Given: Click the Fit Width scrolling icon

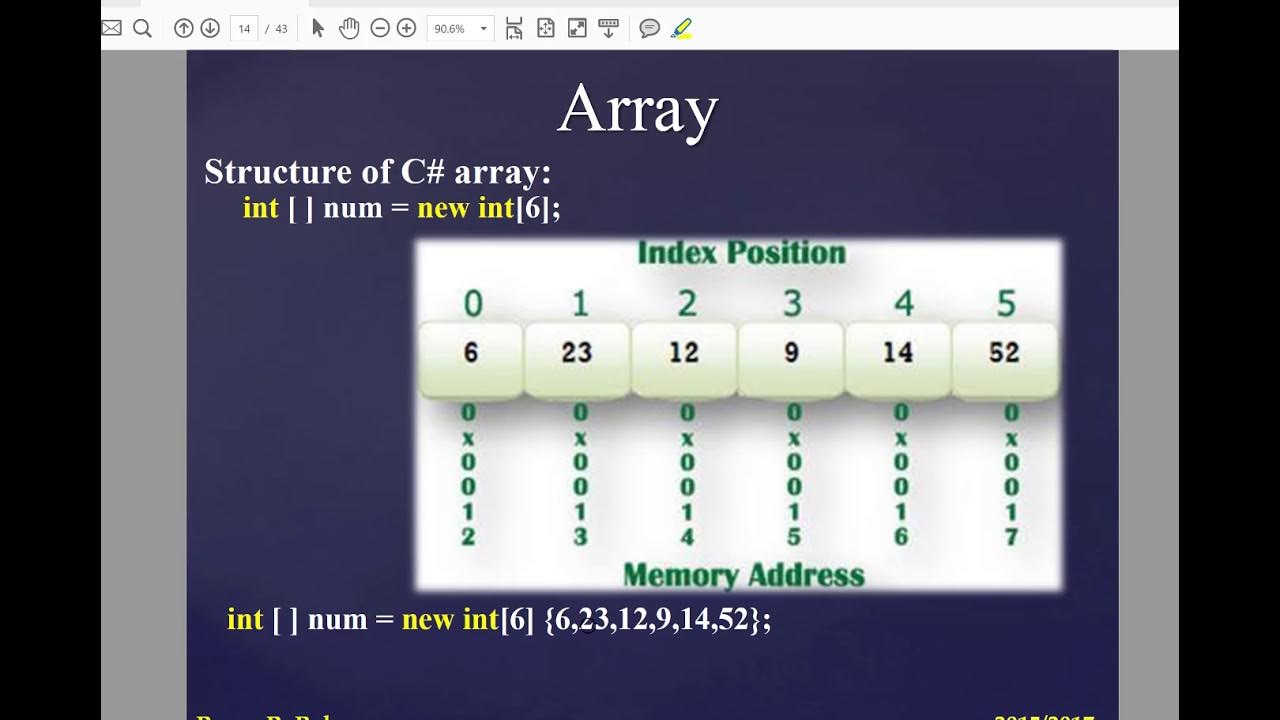Looking at the screenshot, I should pyautogui.click(x=514, y=28).
